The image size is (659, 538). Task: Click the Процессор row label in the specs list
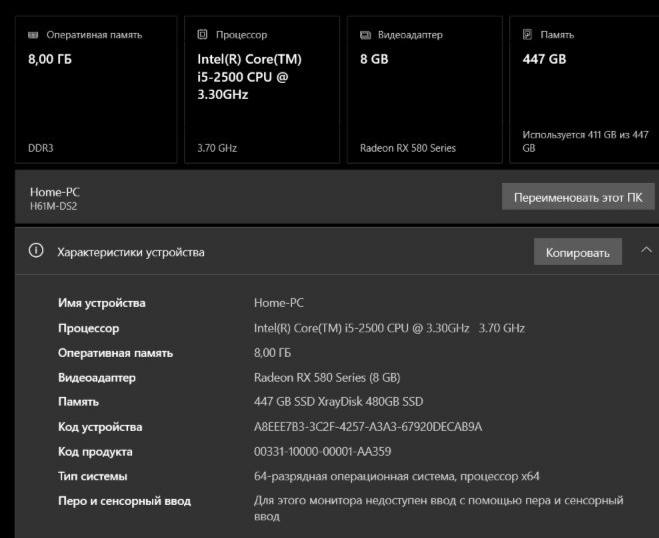tap(88, 328)
